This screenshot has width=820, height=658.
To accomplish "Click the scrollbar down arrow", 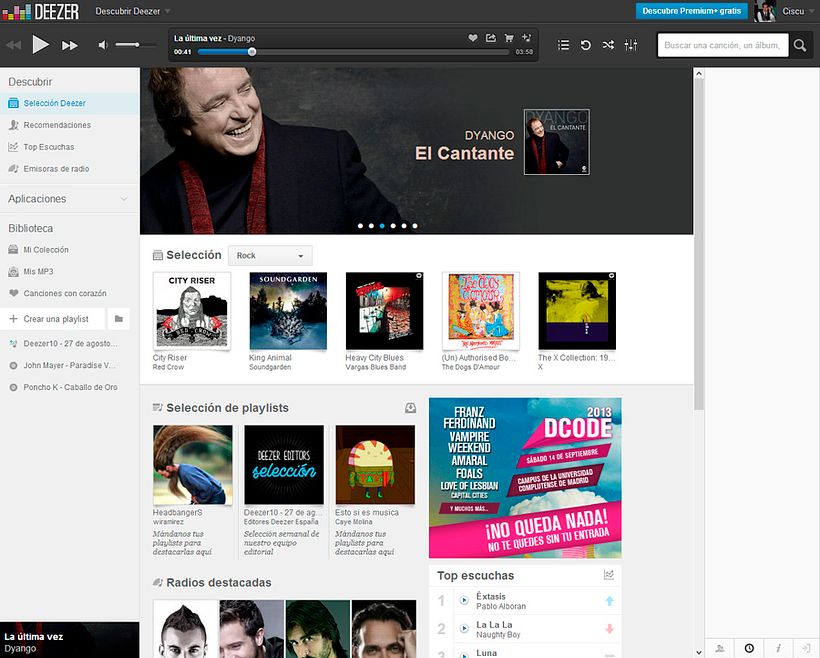I will [x=699, y=652].
